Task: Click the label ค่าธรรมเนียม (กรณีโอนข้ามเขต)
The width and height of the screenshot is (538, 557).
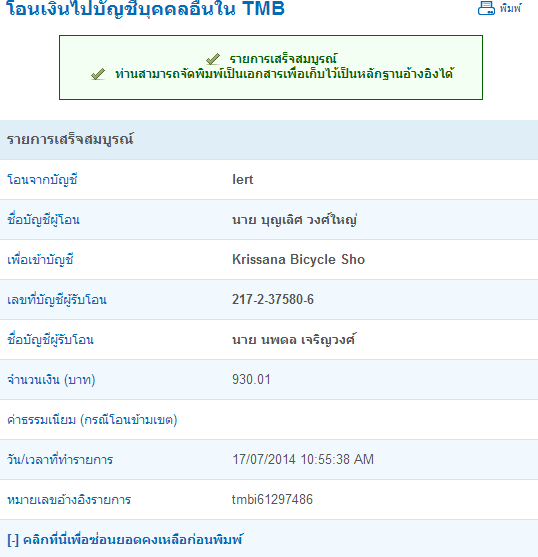Action: coord(92,420)
